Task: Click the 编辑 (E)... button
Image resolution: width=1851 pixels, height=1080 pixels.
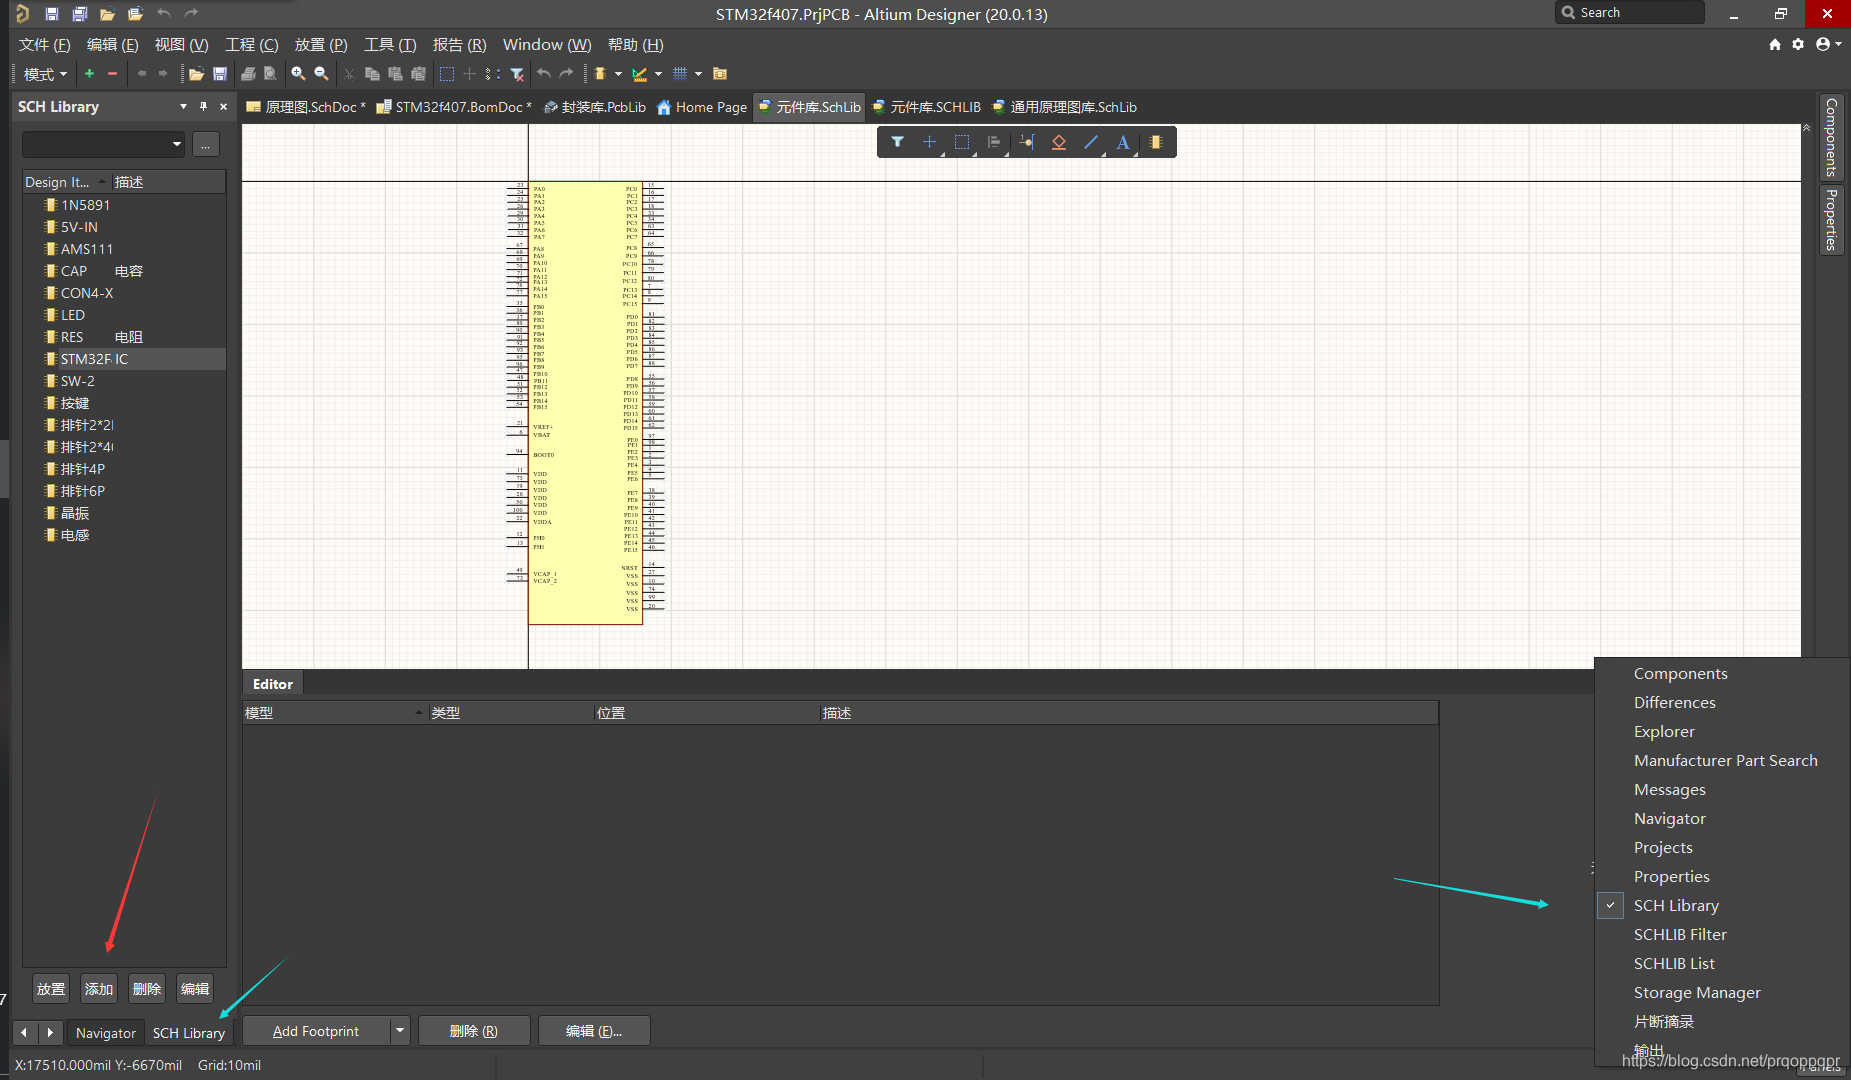Action: tap(594, 1031)
